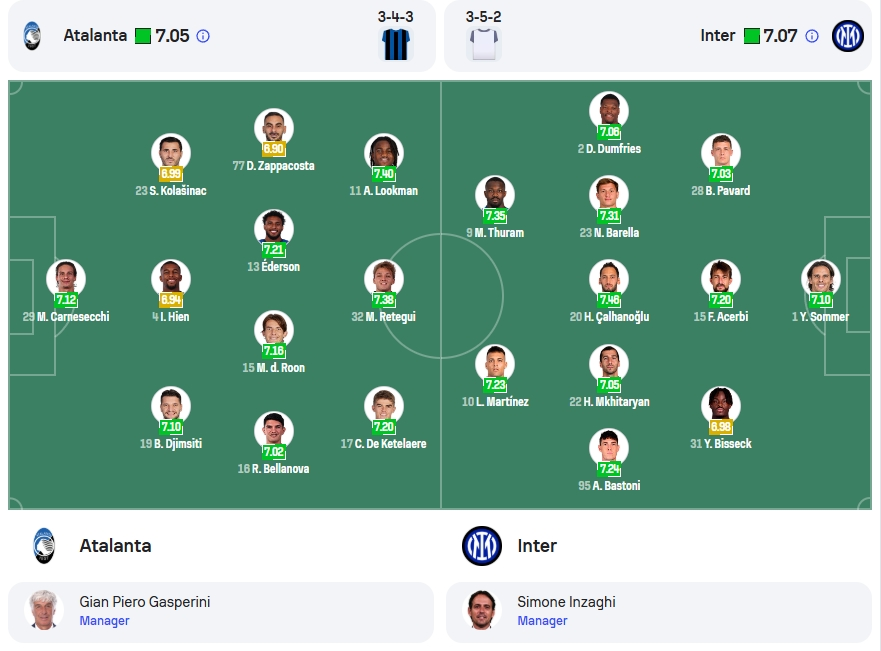Click the Atalanta rating info icon
This screenshot has height=651, width=881.
203,37
